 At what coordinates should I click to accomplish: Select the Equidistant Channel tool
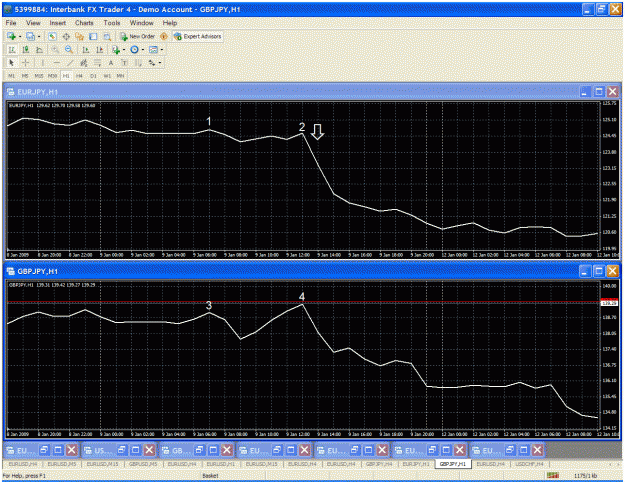[x=83, y=63]
